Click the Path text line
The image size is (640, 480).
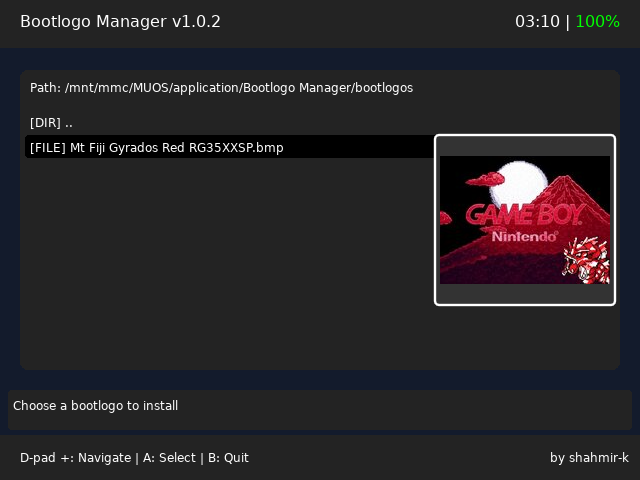(221, 88)
